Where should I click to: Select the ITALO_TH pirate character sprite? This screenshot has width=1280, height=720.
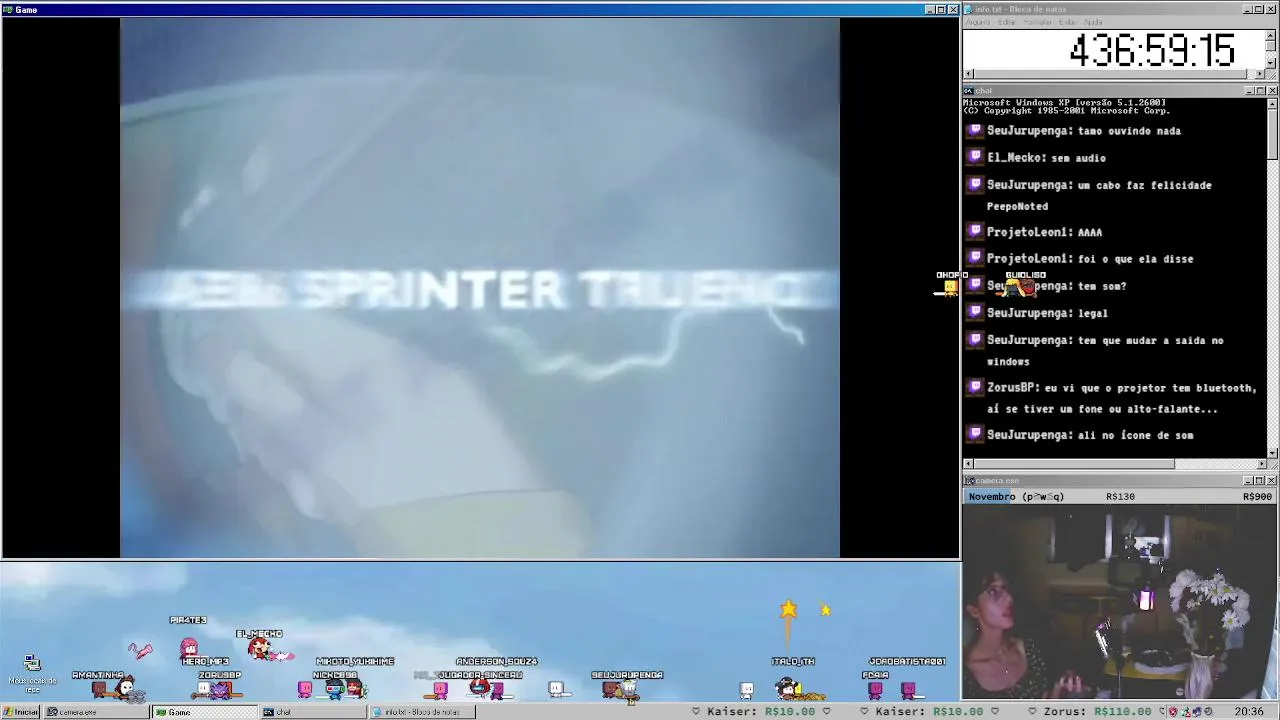pyautogui.click(x=790, y=688)
